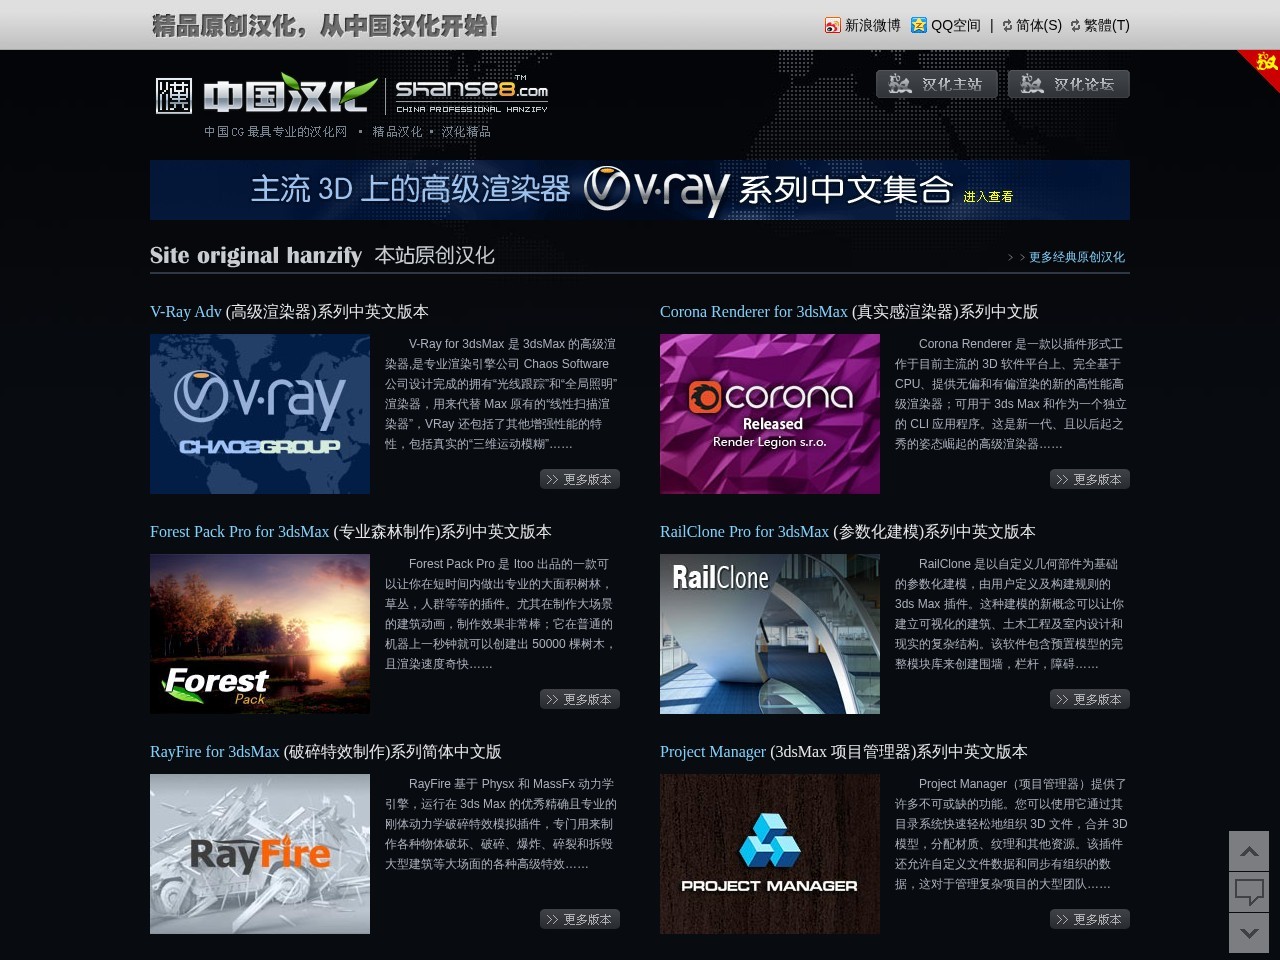This screenshot has height=960, width=1280.
Task: Click the scroll-to-top arrow icon
Action: 1249,851
